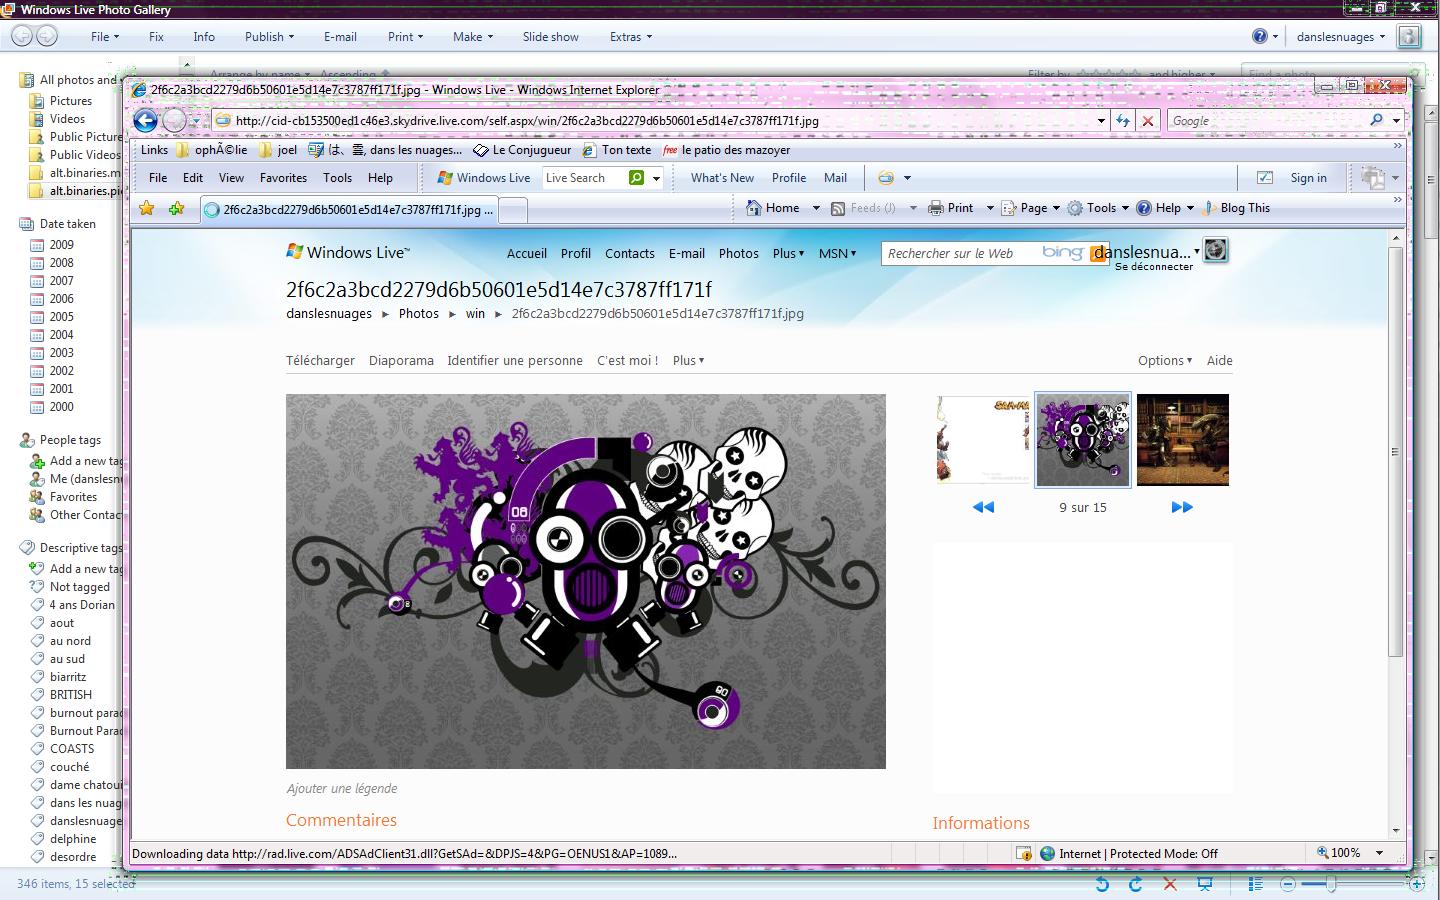This screenshot has width=1440, height=900.
Task: Open the Options dropdown above the photo
Action: 1165,361
